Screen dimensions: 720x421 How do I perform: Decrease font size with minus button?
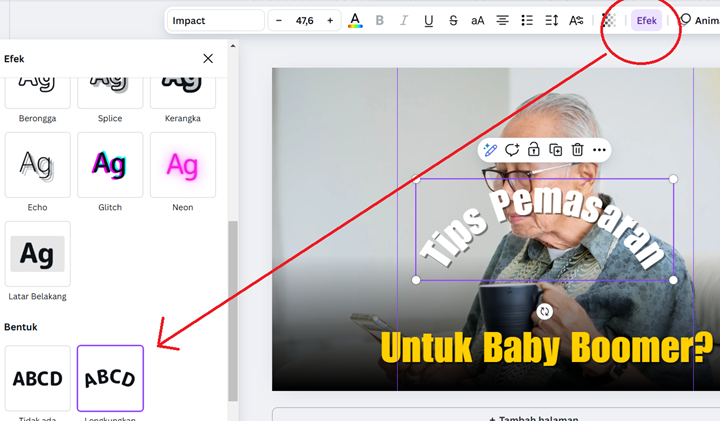279,21
